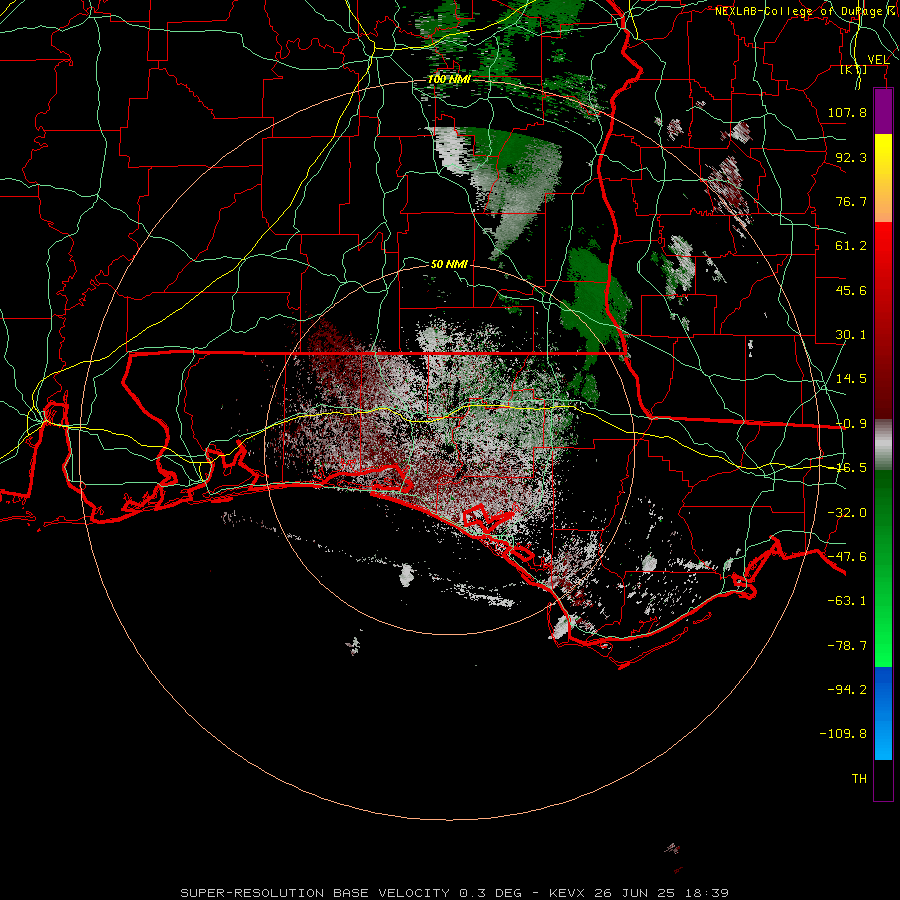Select the 92.3 scale value

point(851,157)
